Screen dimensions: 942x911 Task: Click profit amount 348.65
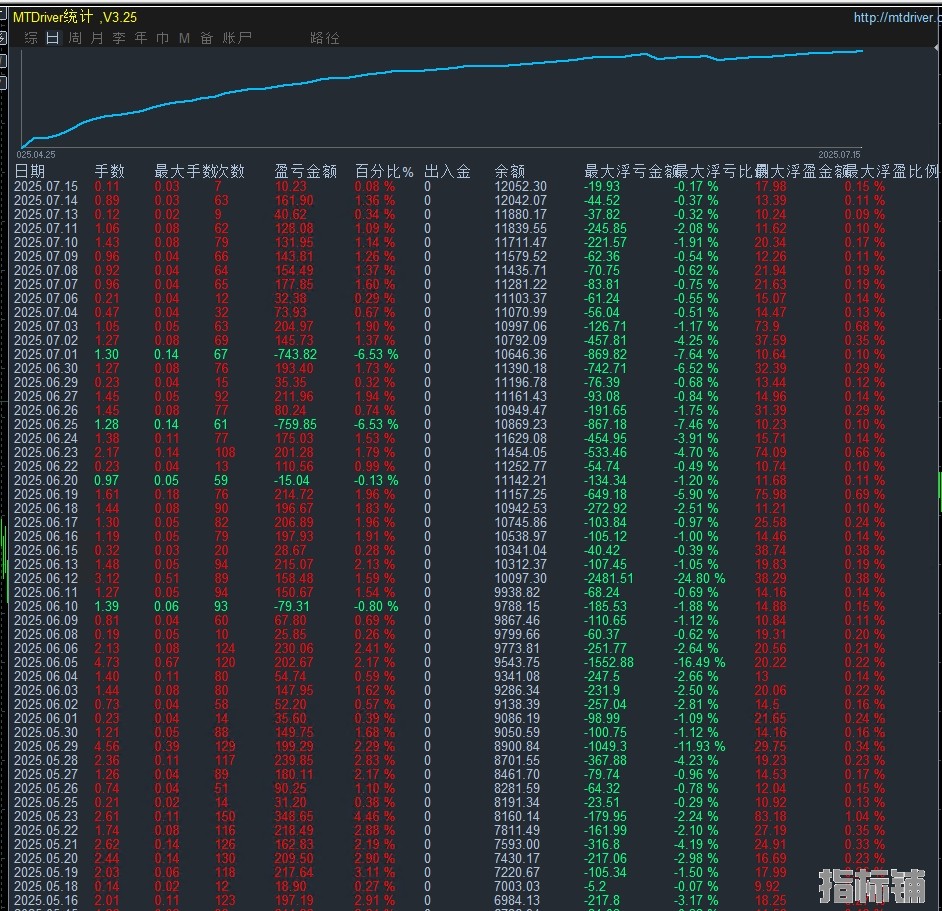[x=294, y=817]
